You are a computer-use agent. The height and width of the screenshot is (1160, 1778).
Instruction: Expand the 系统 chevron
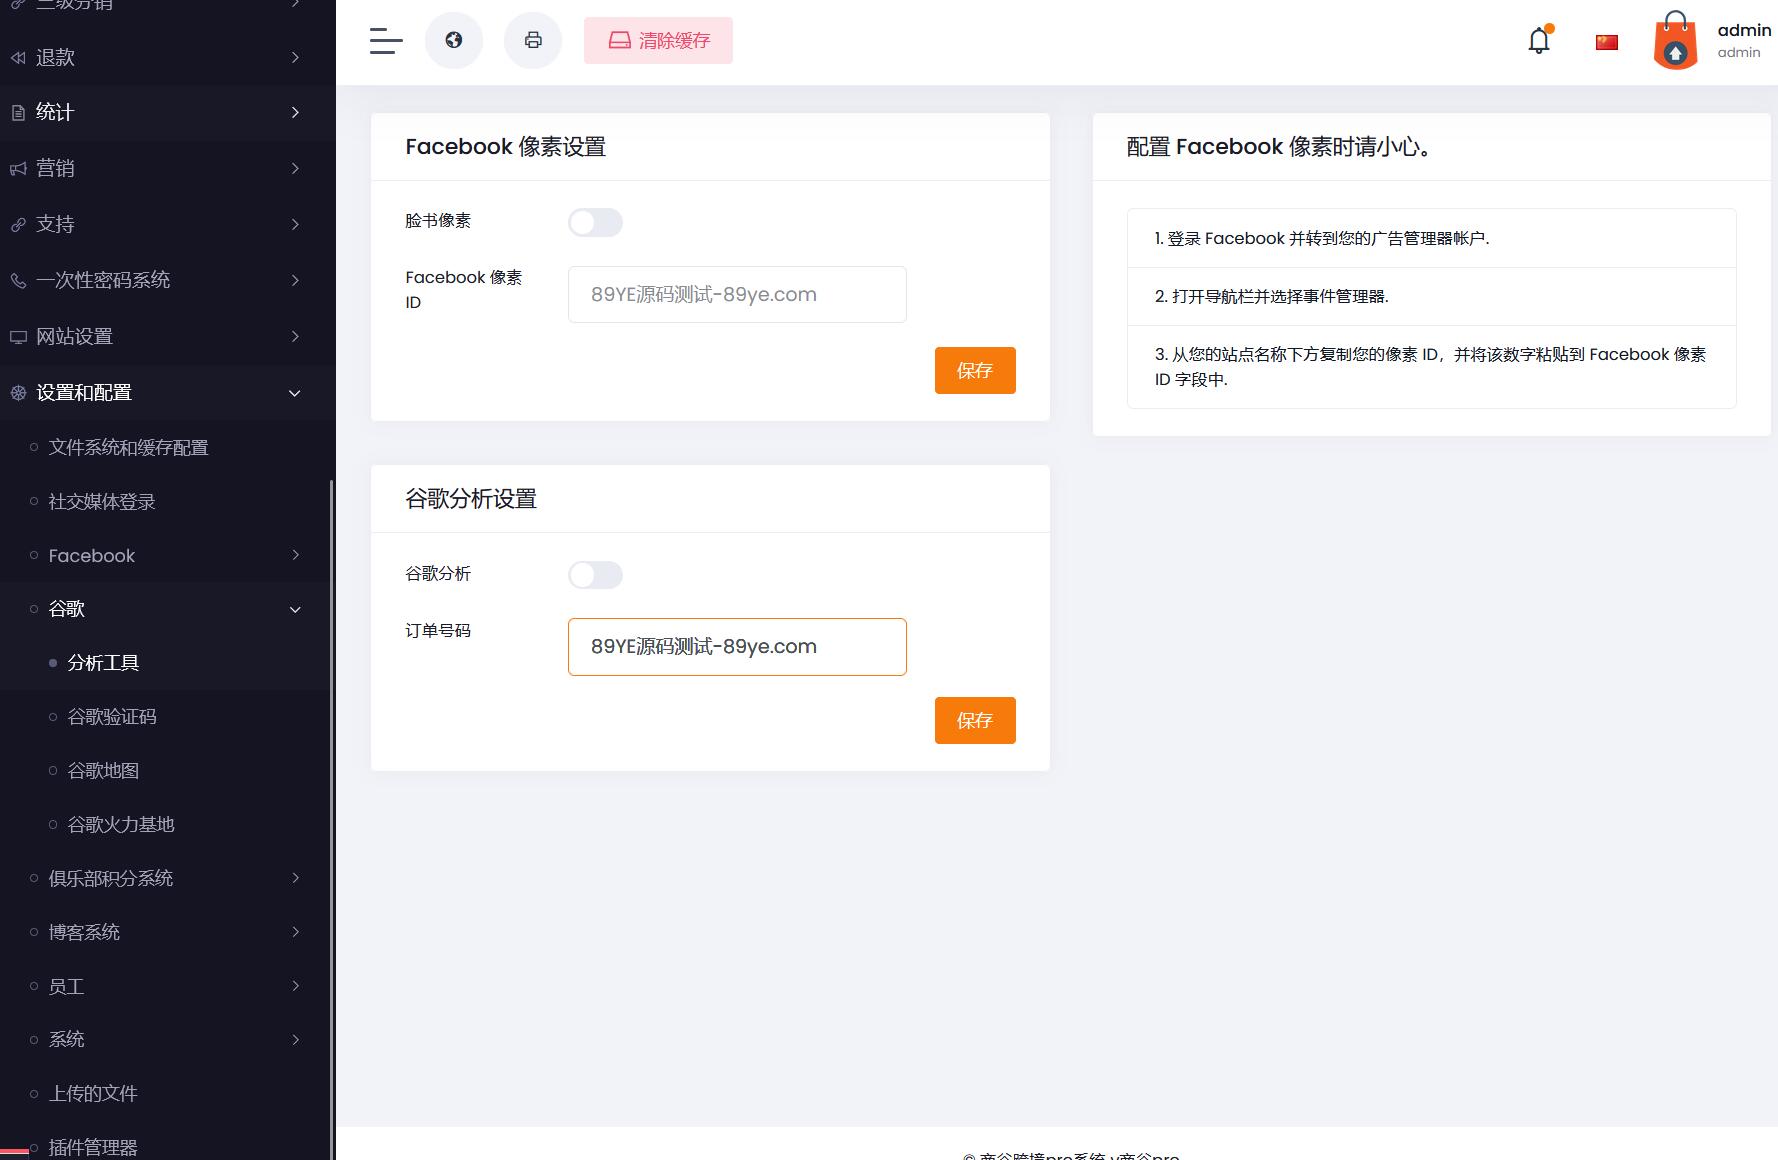(x=295, y=1040)
